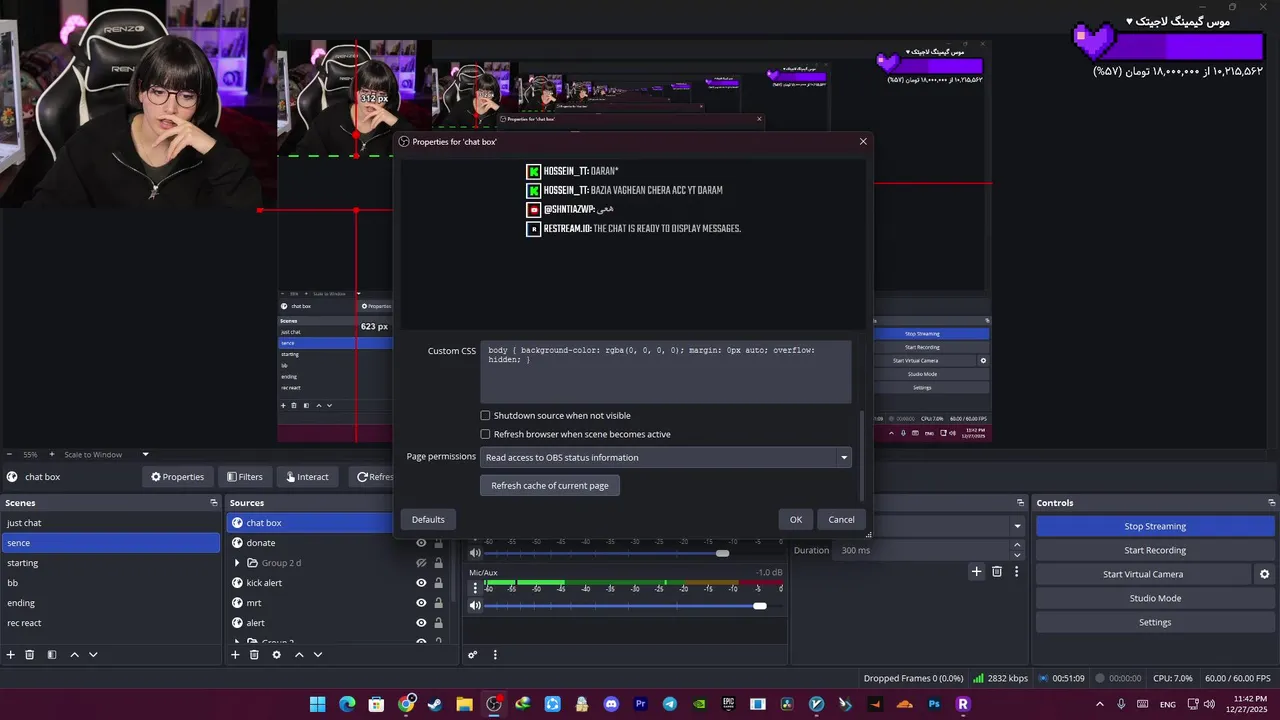The image size is (1280, 720).
Task: Open Filters for the chat box source
Action: click(x=245, y=477)
